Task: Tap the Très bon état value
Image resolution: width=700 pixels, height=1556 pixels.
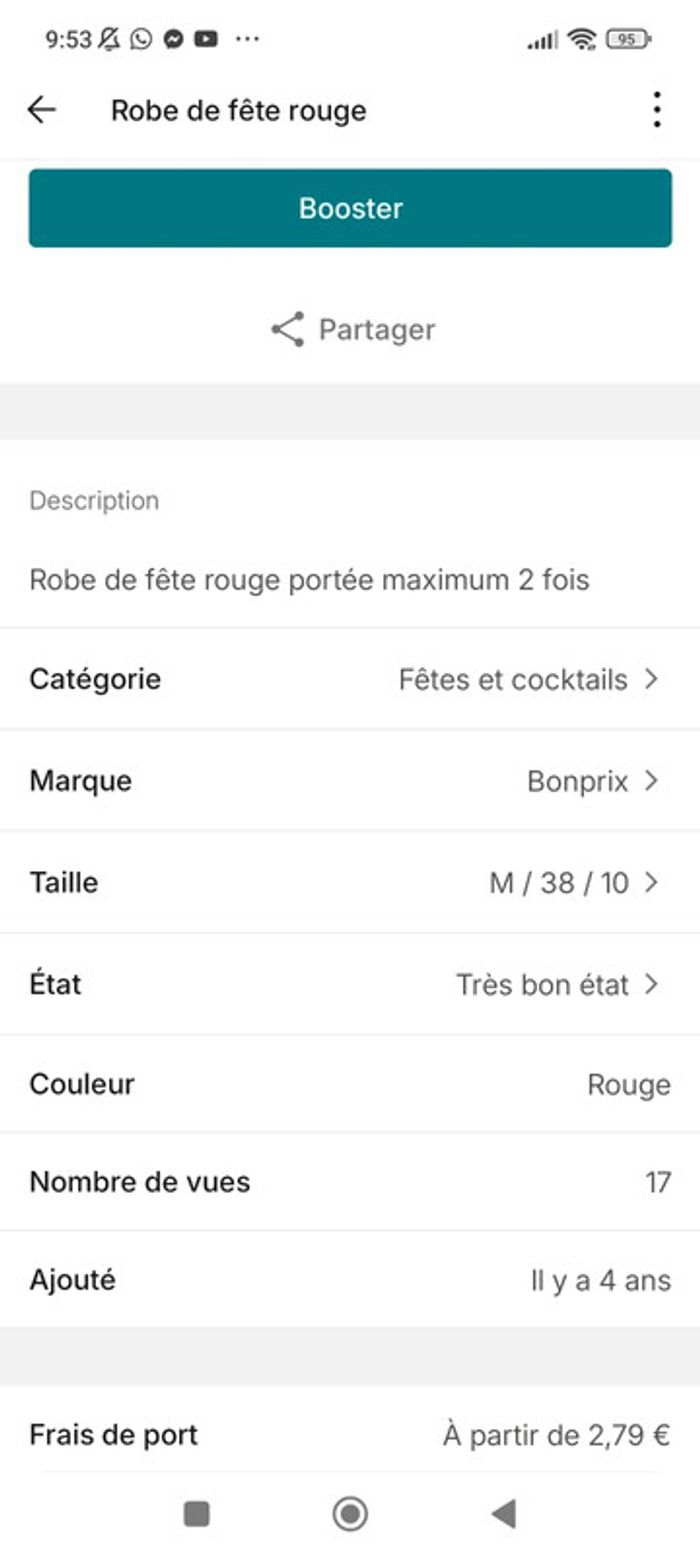Action: pos(542,985)
